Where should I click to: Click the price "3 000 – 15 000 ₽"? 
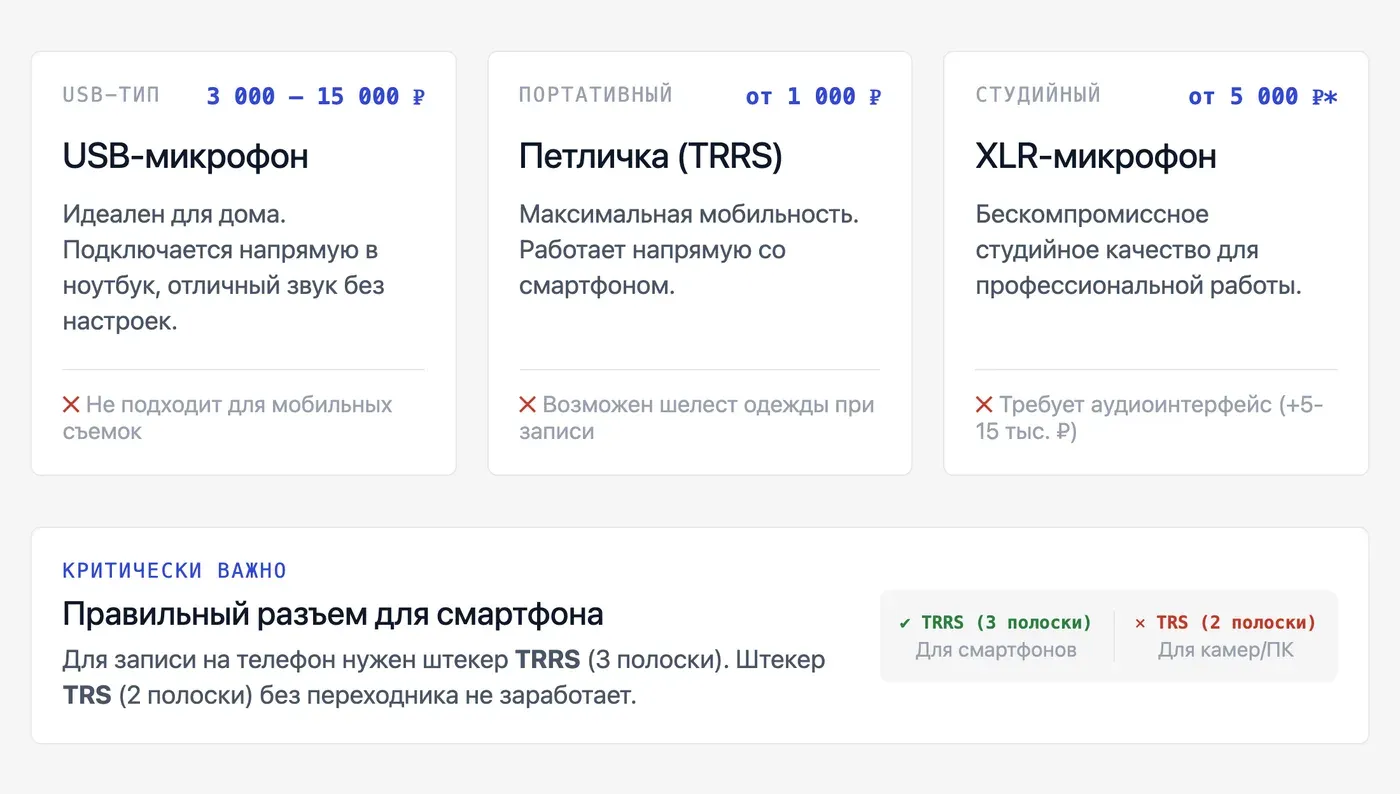pos(316,96)
